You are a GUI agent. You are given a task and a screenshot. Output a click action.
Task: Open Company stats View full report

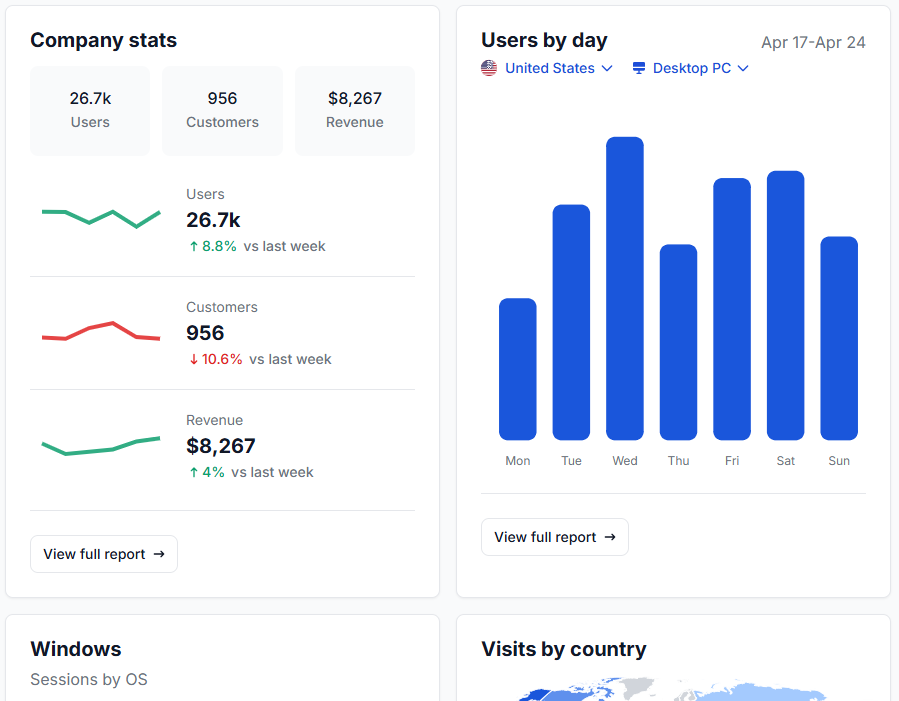(x=104, y=554)
